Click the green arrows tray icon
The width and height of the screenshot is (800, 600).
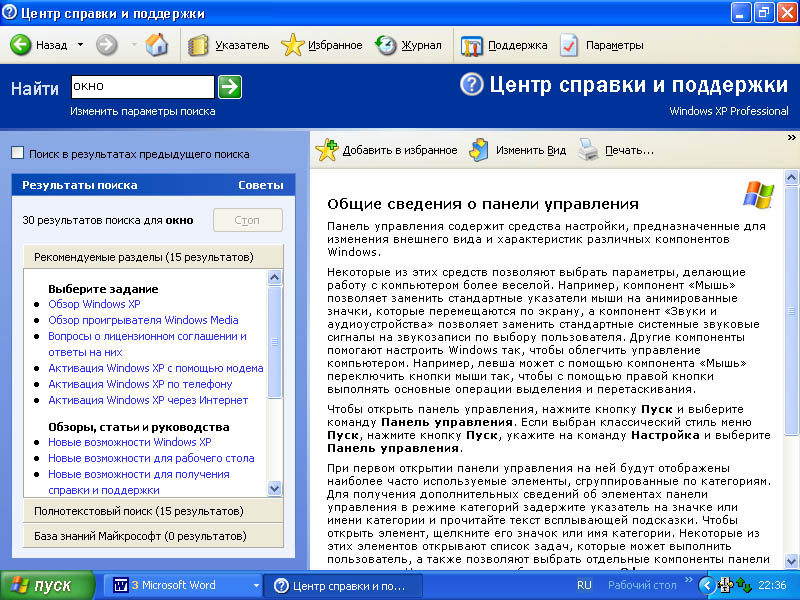point(744,585)
